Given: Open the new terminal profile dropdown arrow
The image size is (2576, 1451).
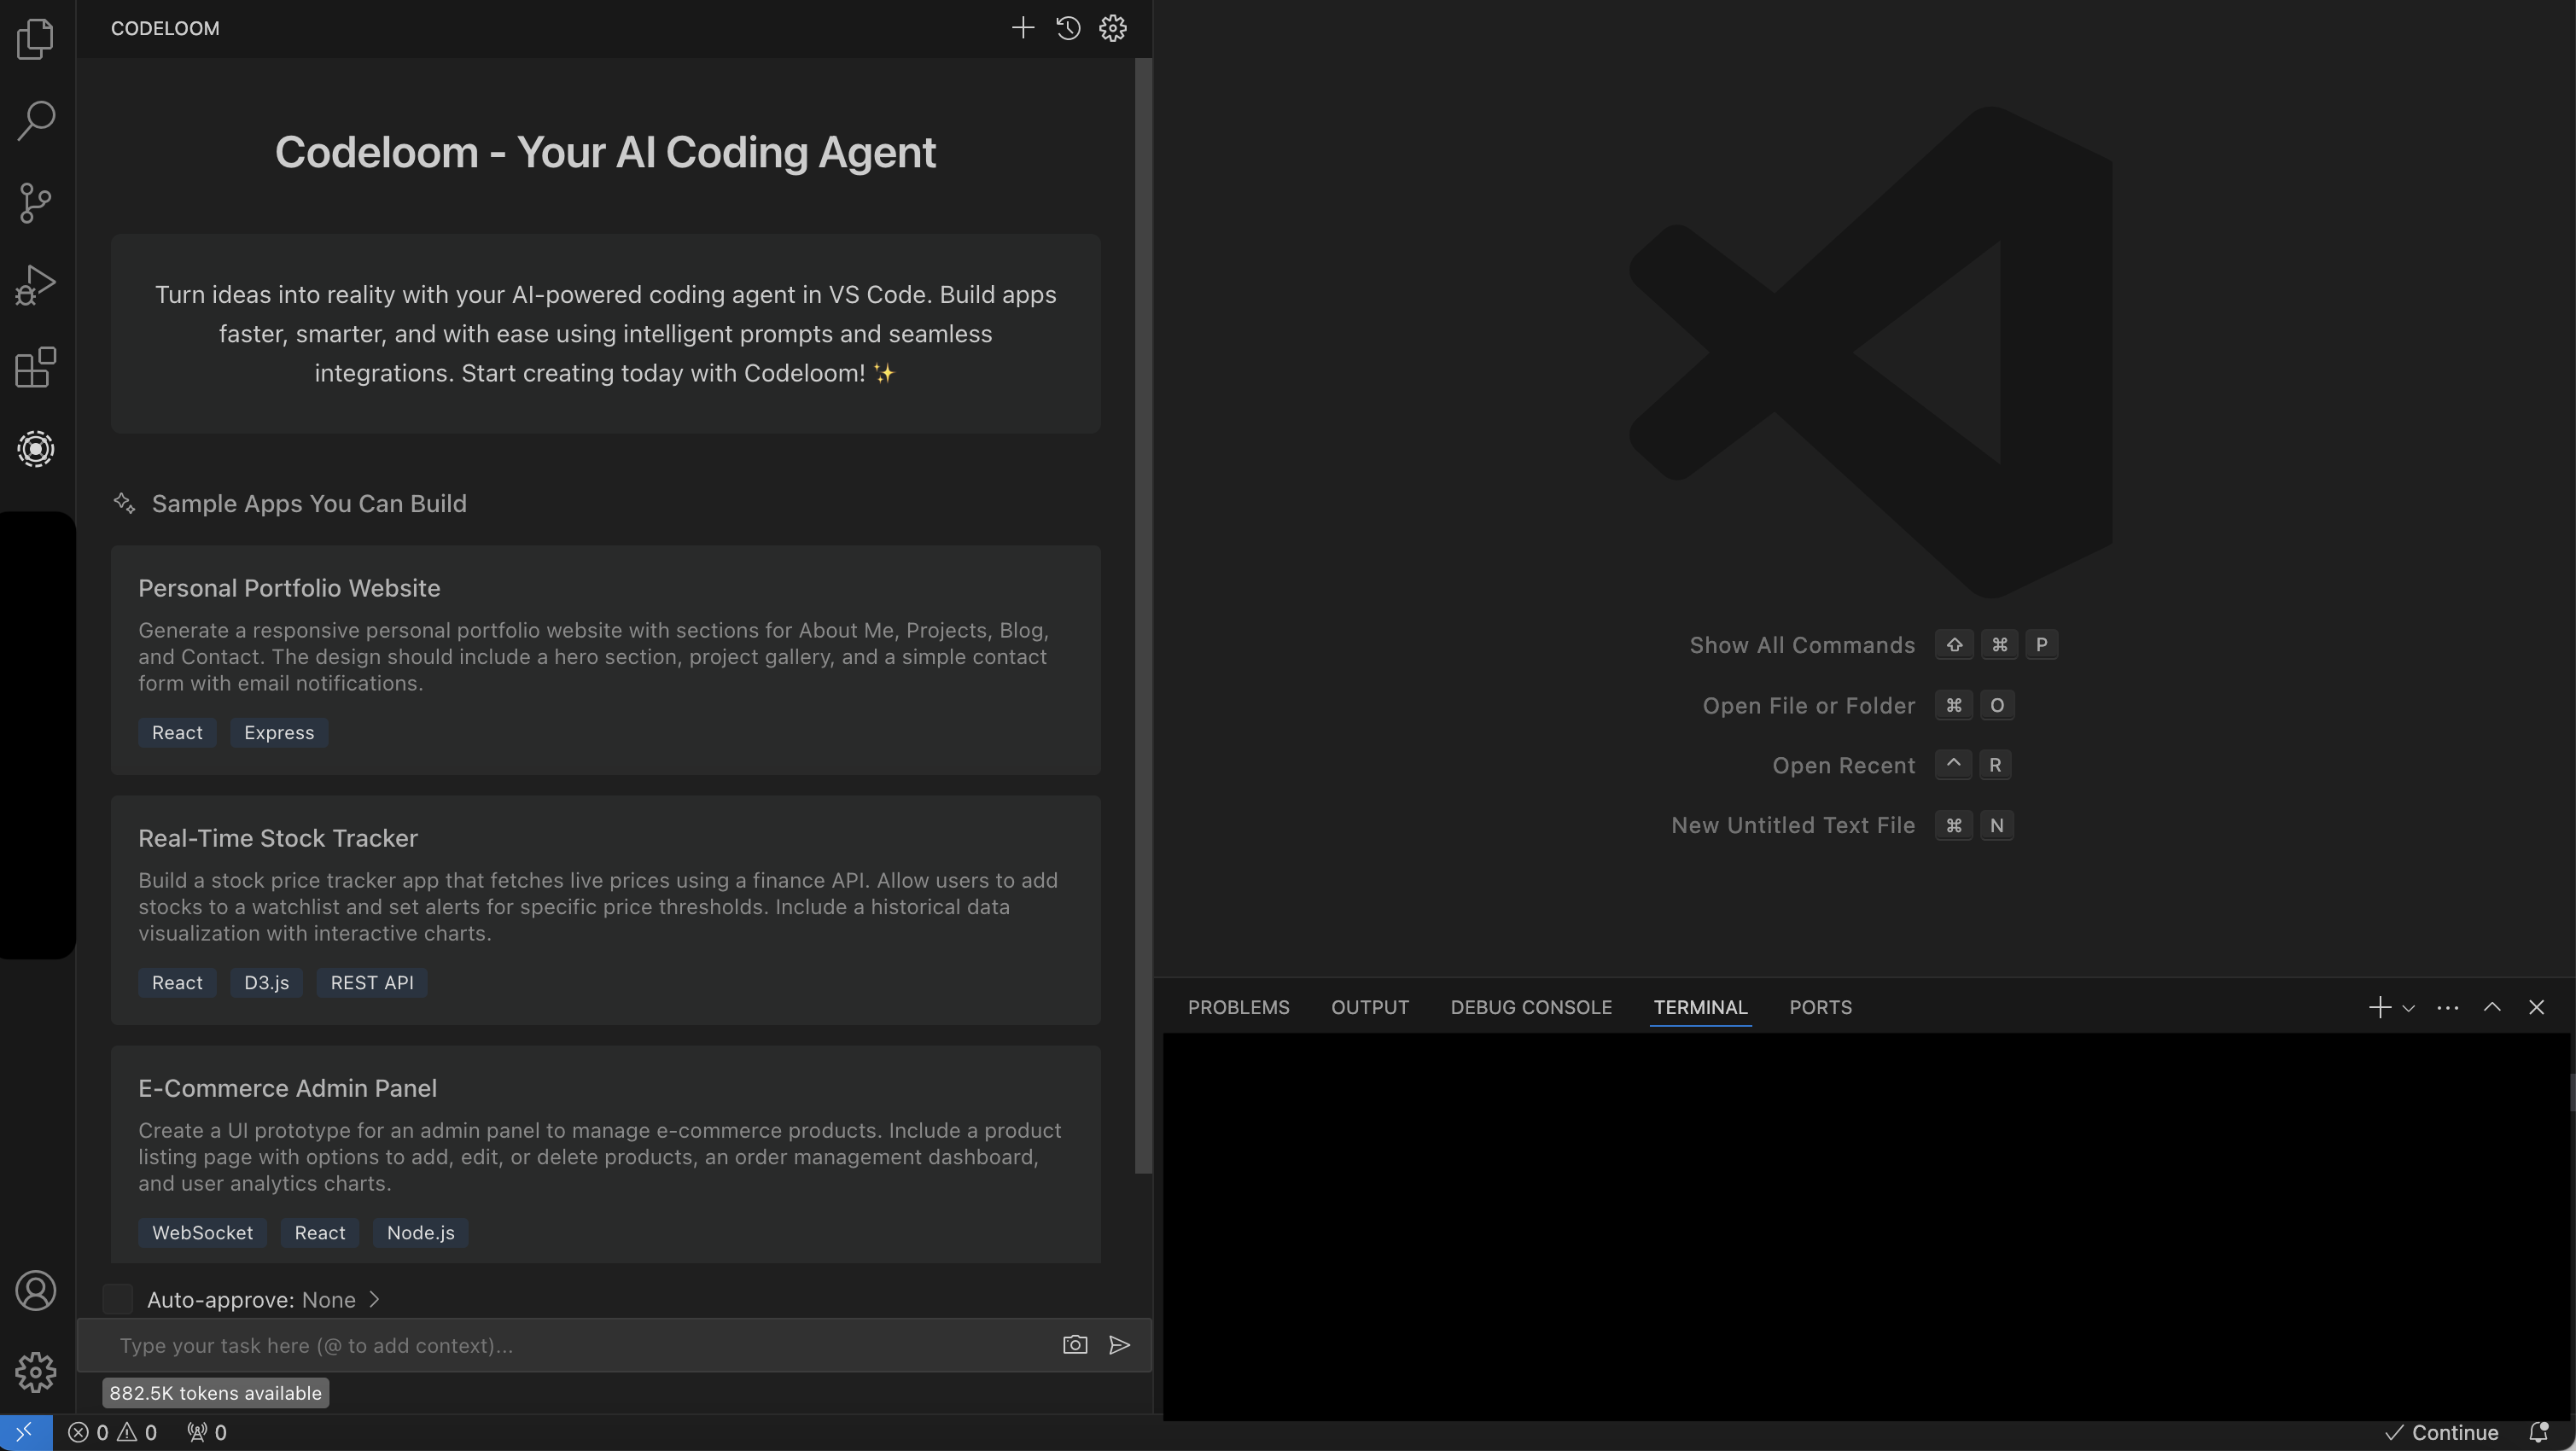Looking at the screenshot, I should pos(2408,1008).
